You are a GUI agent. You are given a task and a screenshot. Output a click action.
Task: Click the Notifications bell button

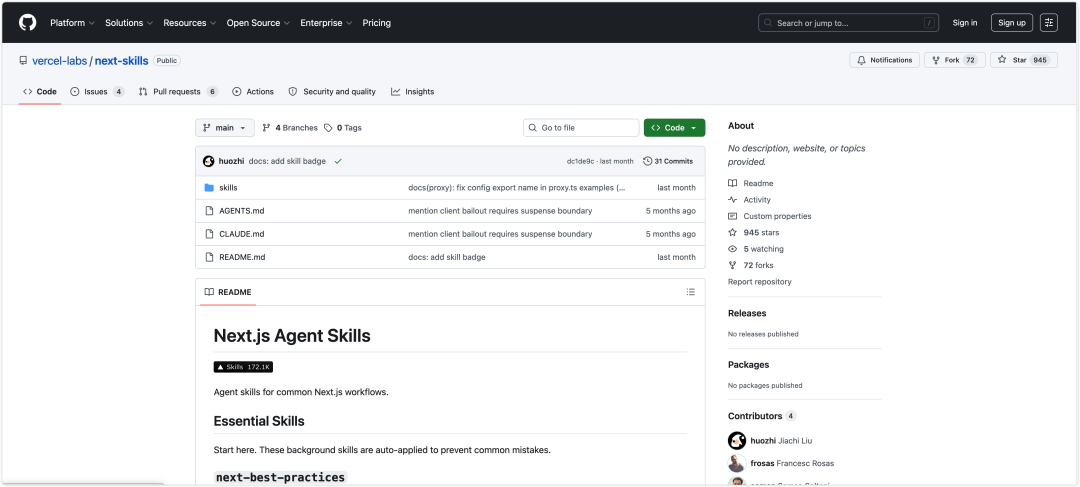pyautogui.click(x=884, y=60)
